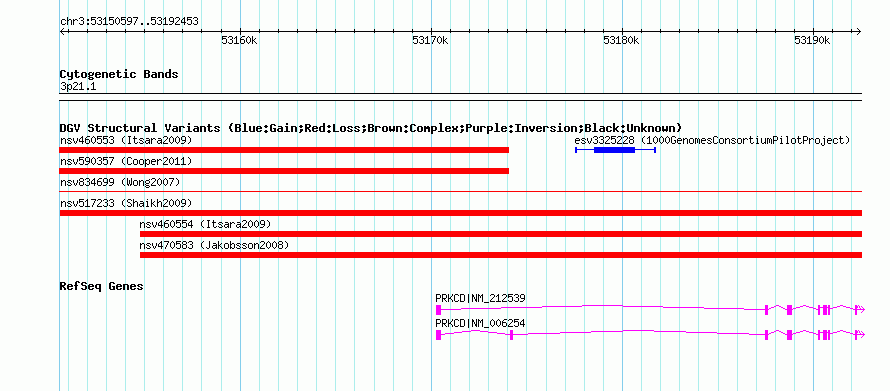The height and width of the screenshot is (391, 890).
Task: Open the nsv834699 (Wong2007) variant label
Action: pyautogui.click(x=120, y=182)
